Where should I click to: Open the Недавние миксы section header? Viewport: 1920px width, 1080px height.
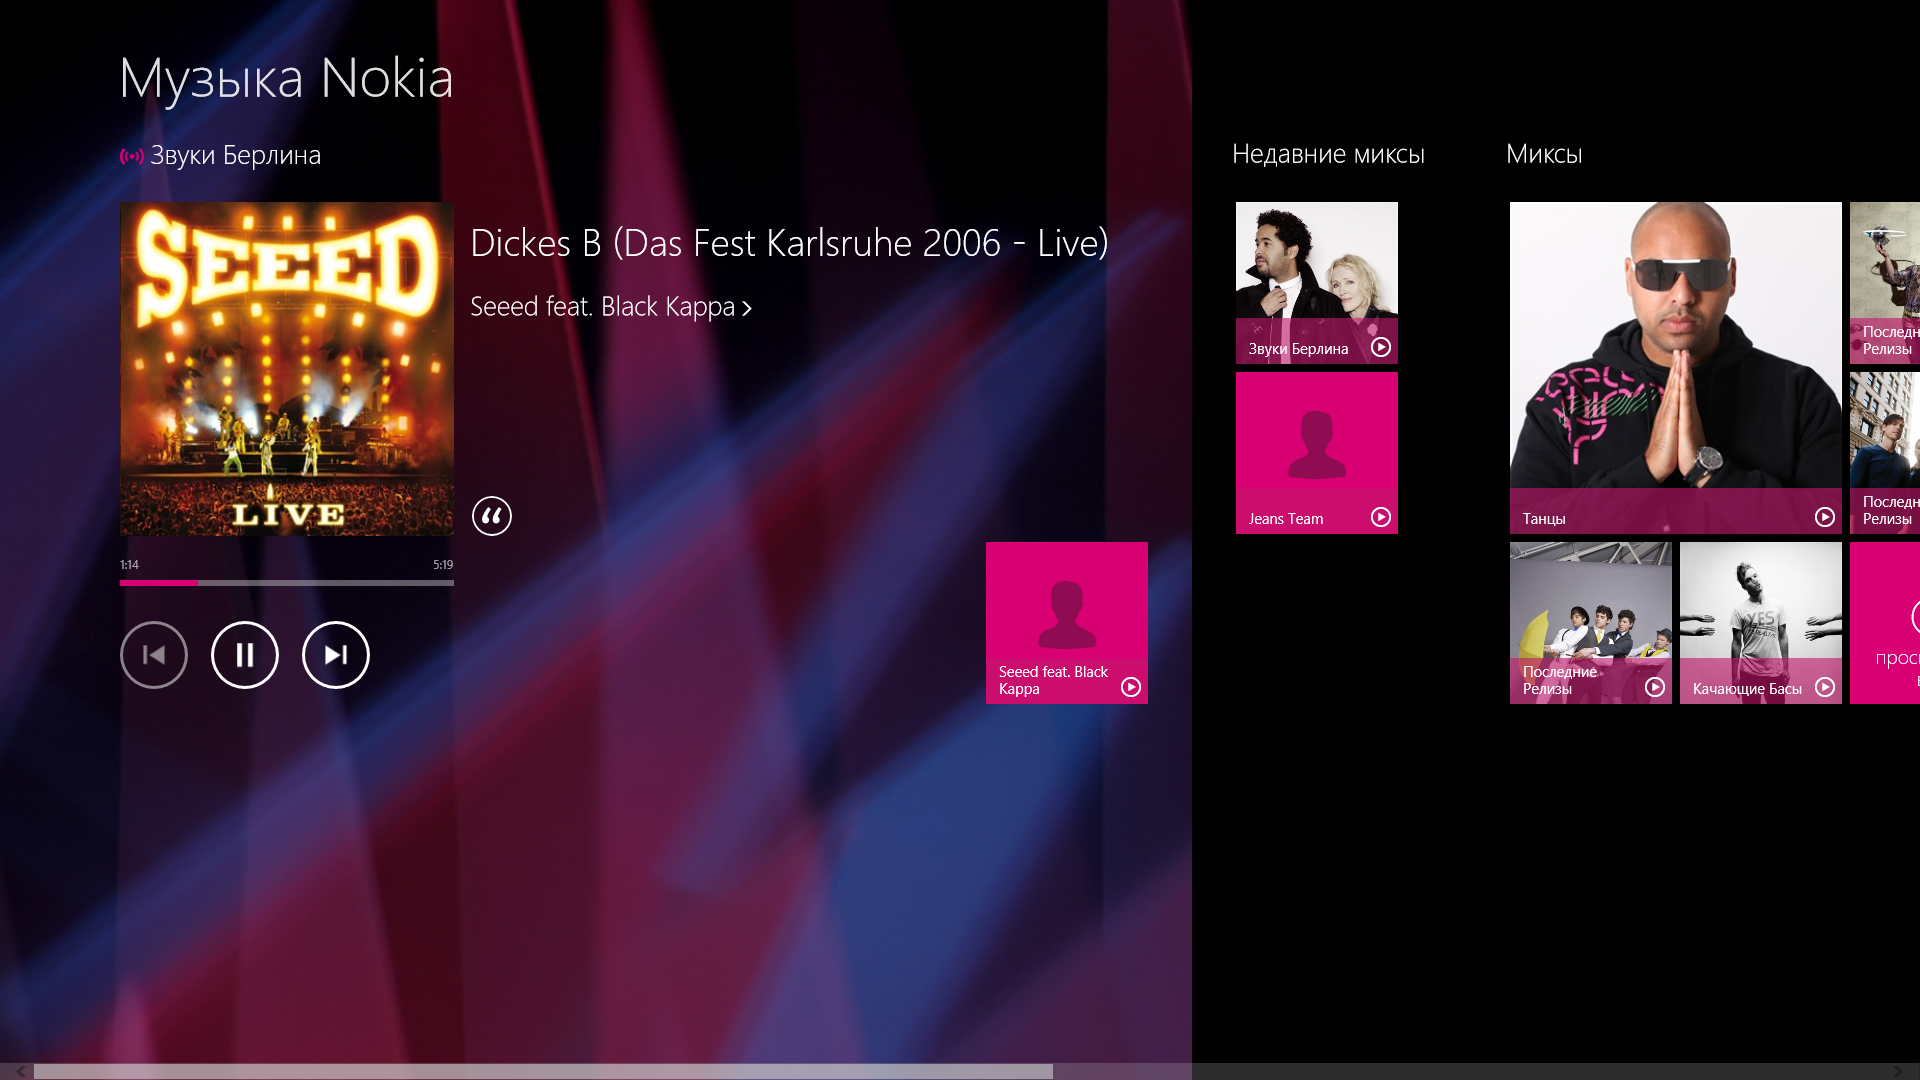(x=1327, y=154)
